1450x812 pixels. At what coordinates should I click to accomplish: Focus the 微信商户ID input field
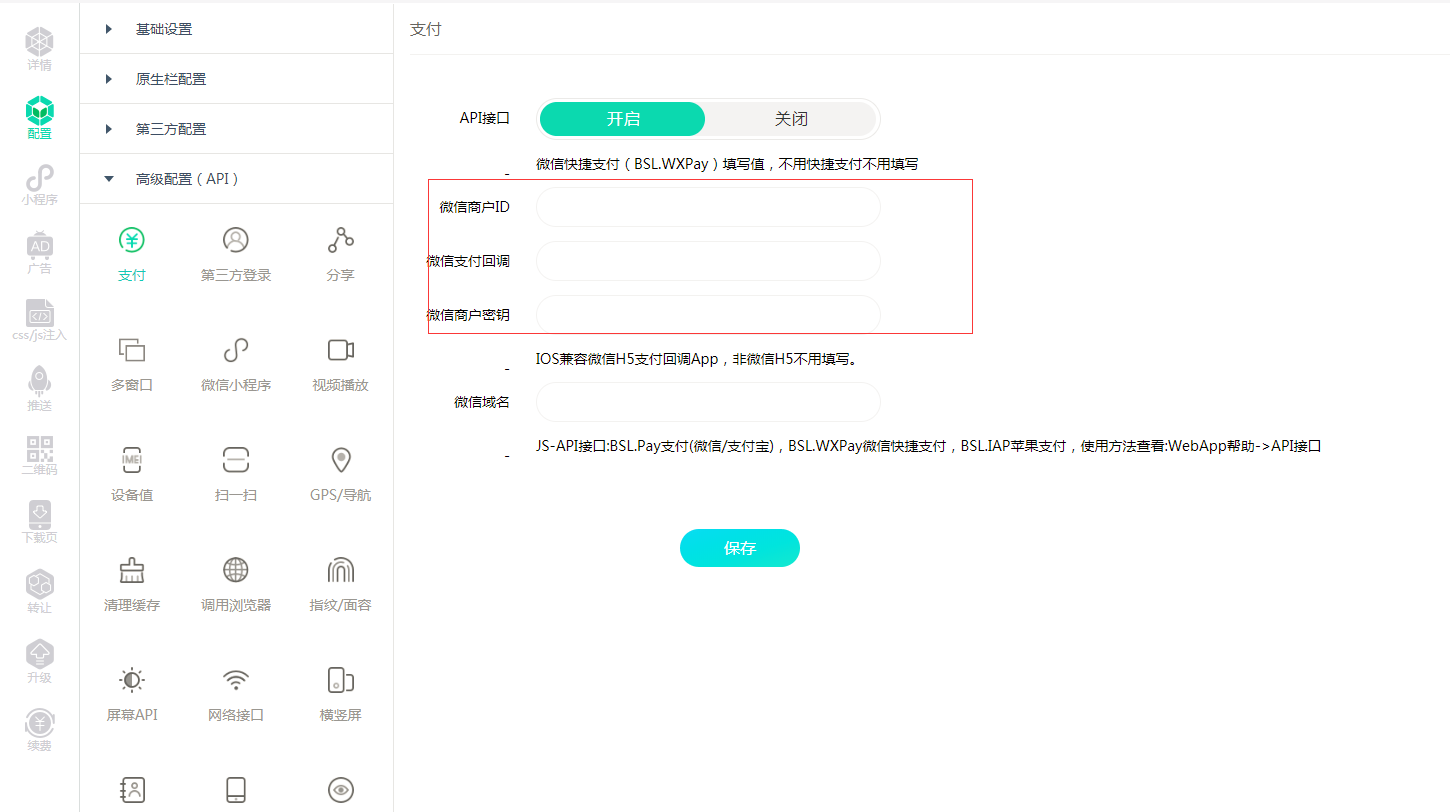tap(708, 207)
